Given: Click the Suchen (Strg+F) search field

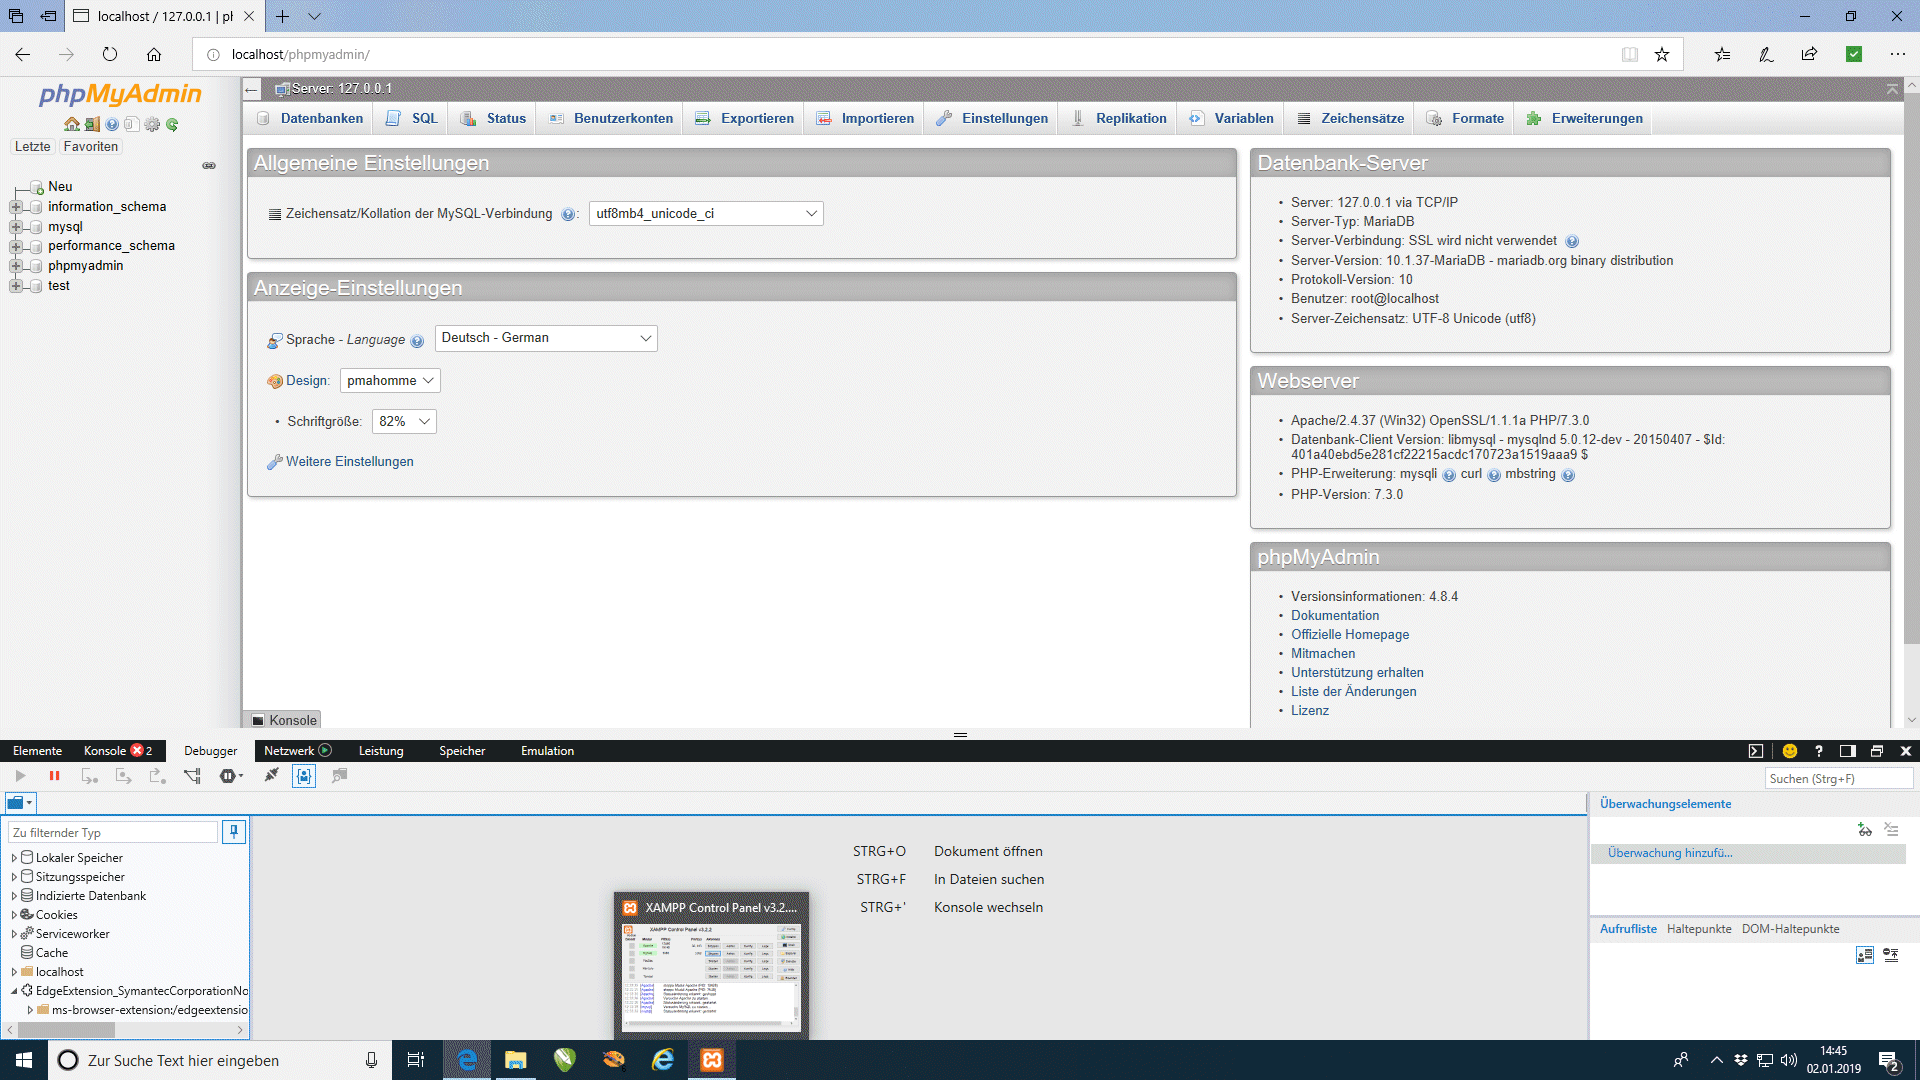Looking at the screenshot, I should click(1839, 779).
